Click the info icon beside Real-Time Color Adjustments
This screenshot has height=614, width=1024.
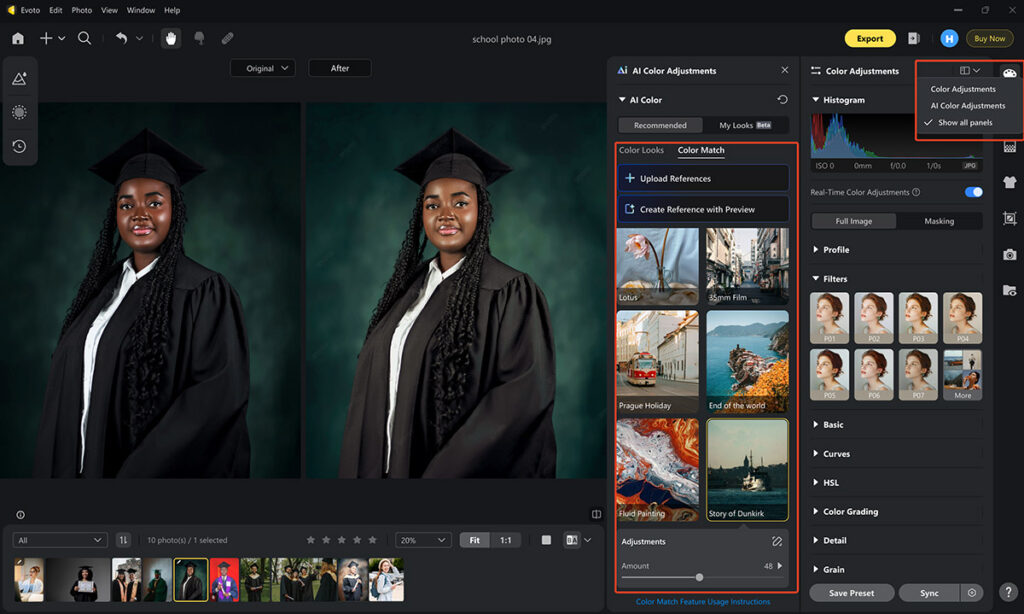coord(916,192)
